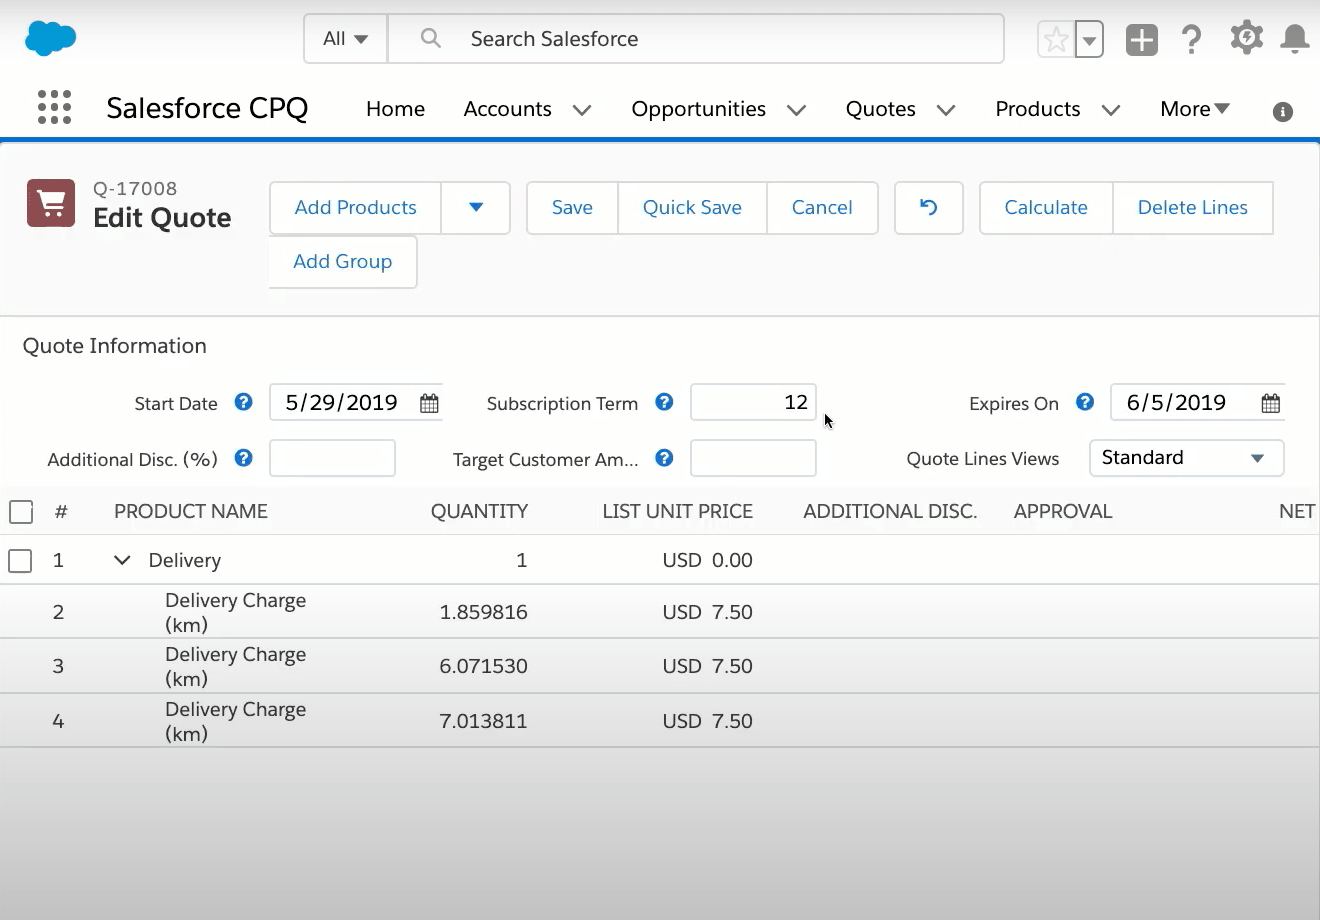Click the APPROVAL column header
The image size is (1320, 920).
(1063, 511)
